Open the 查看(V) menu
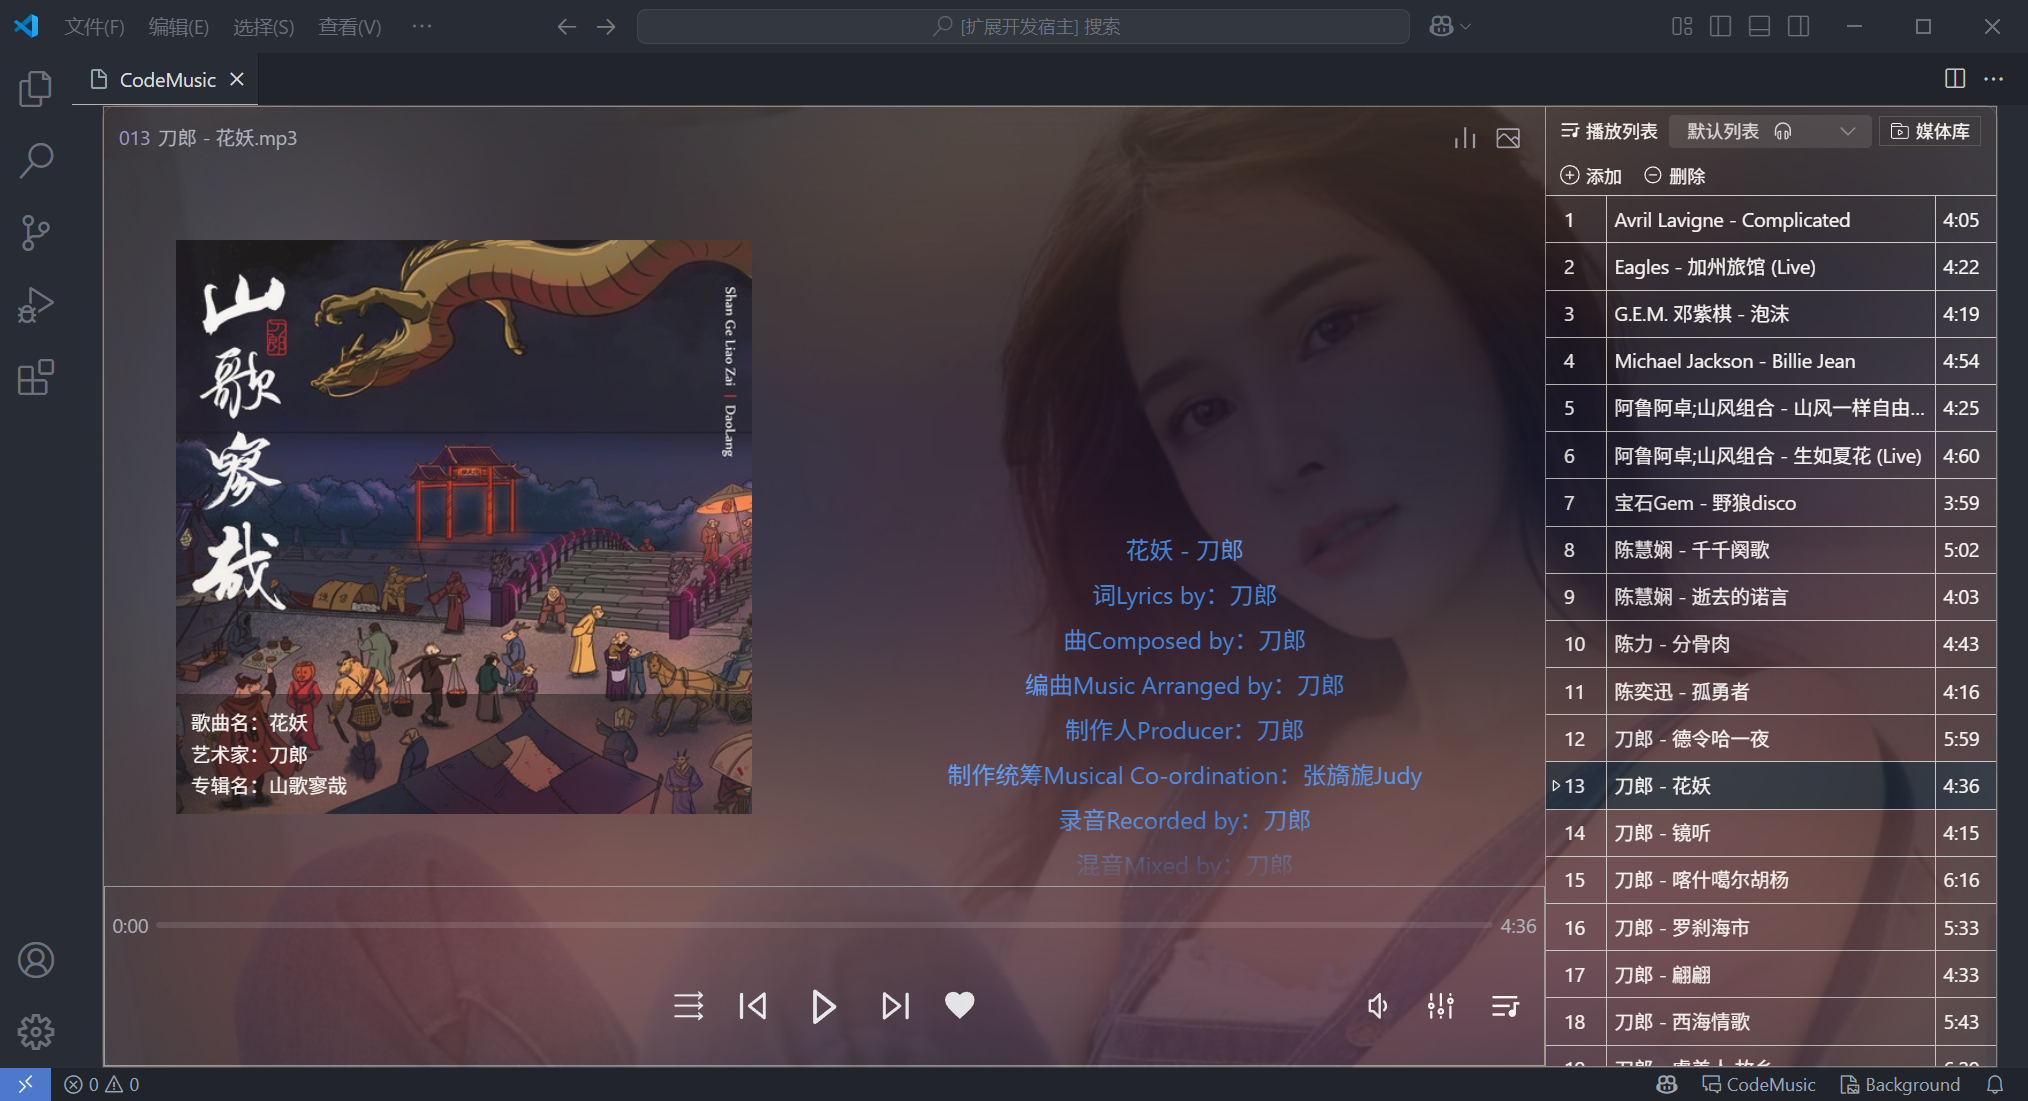This screenshot has width=2028, height=1101. (x=349, y=27)
